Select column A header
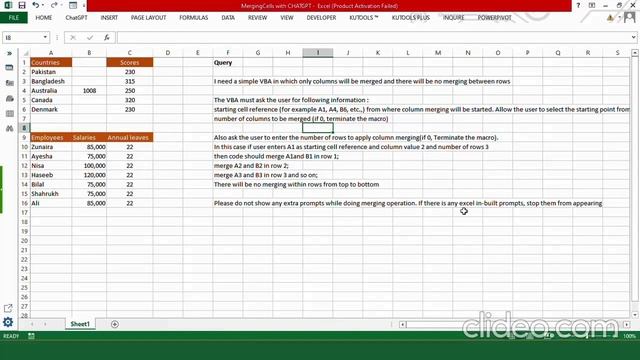The height and width of the screenshot is (360, 640). 51,53
